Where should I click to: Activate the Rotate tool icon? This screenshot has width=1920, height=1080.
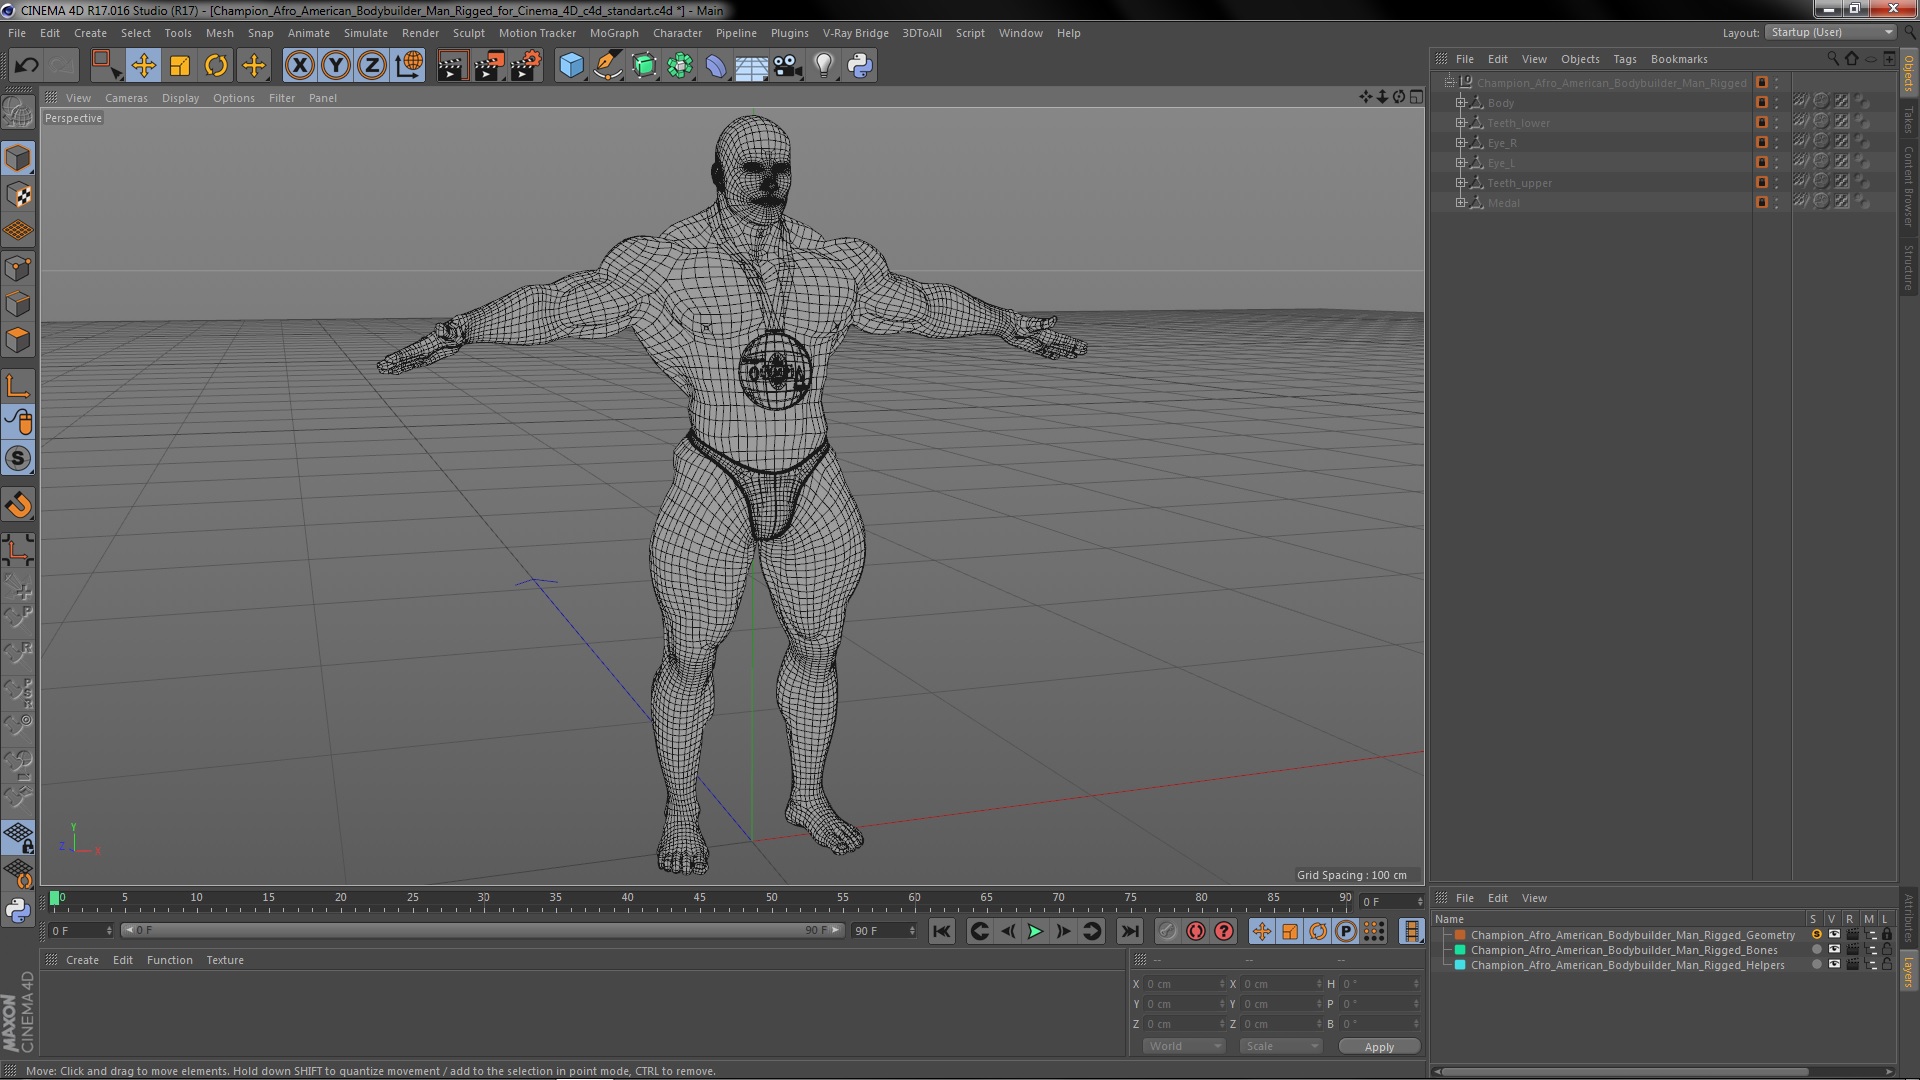[216, 66]
